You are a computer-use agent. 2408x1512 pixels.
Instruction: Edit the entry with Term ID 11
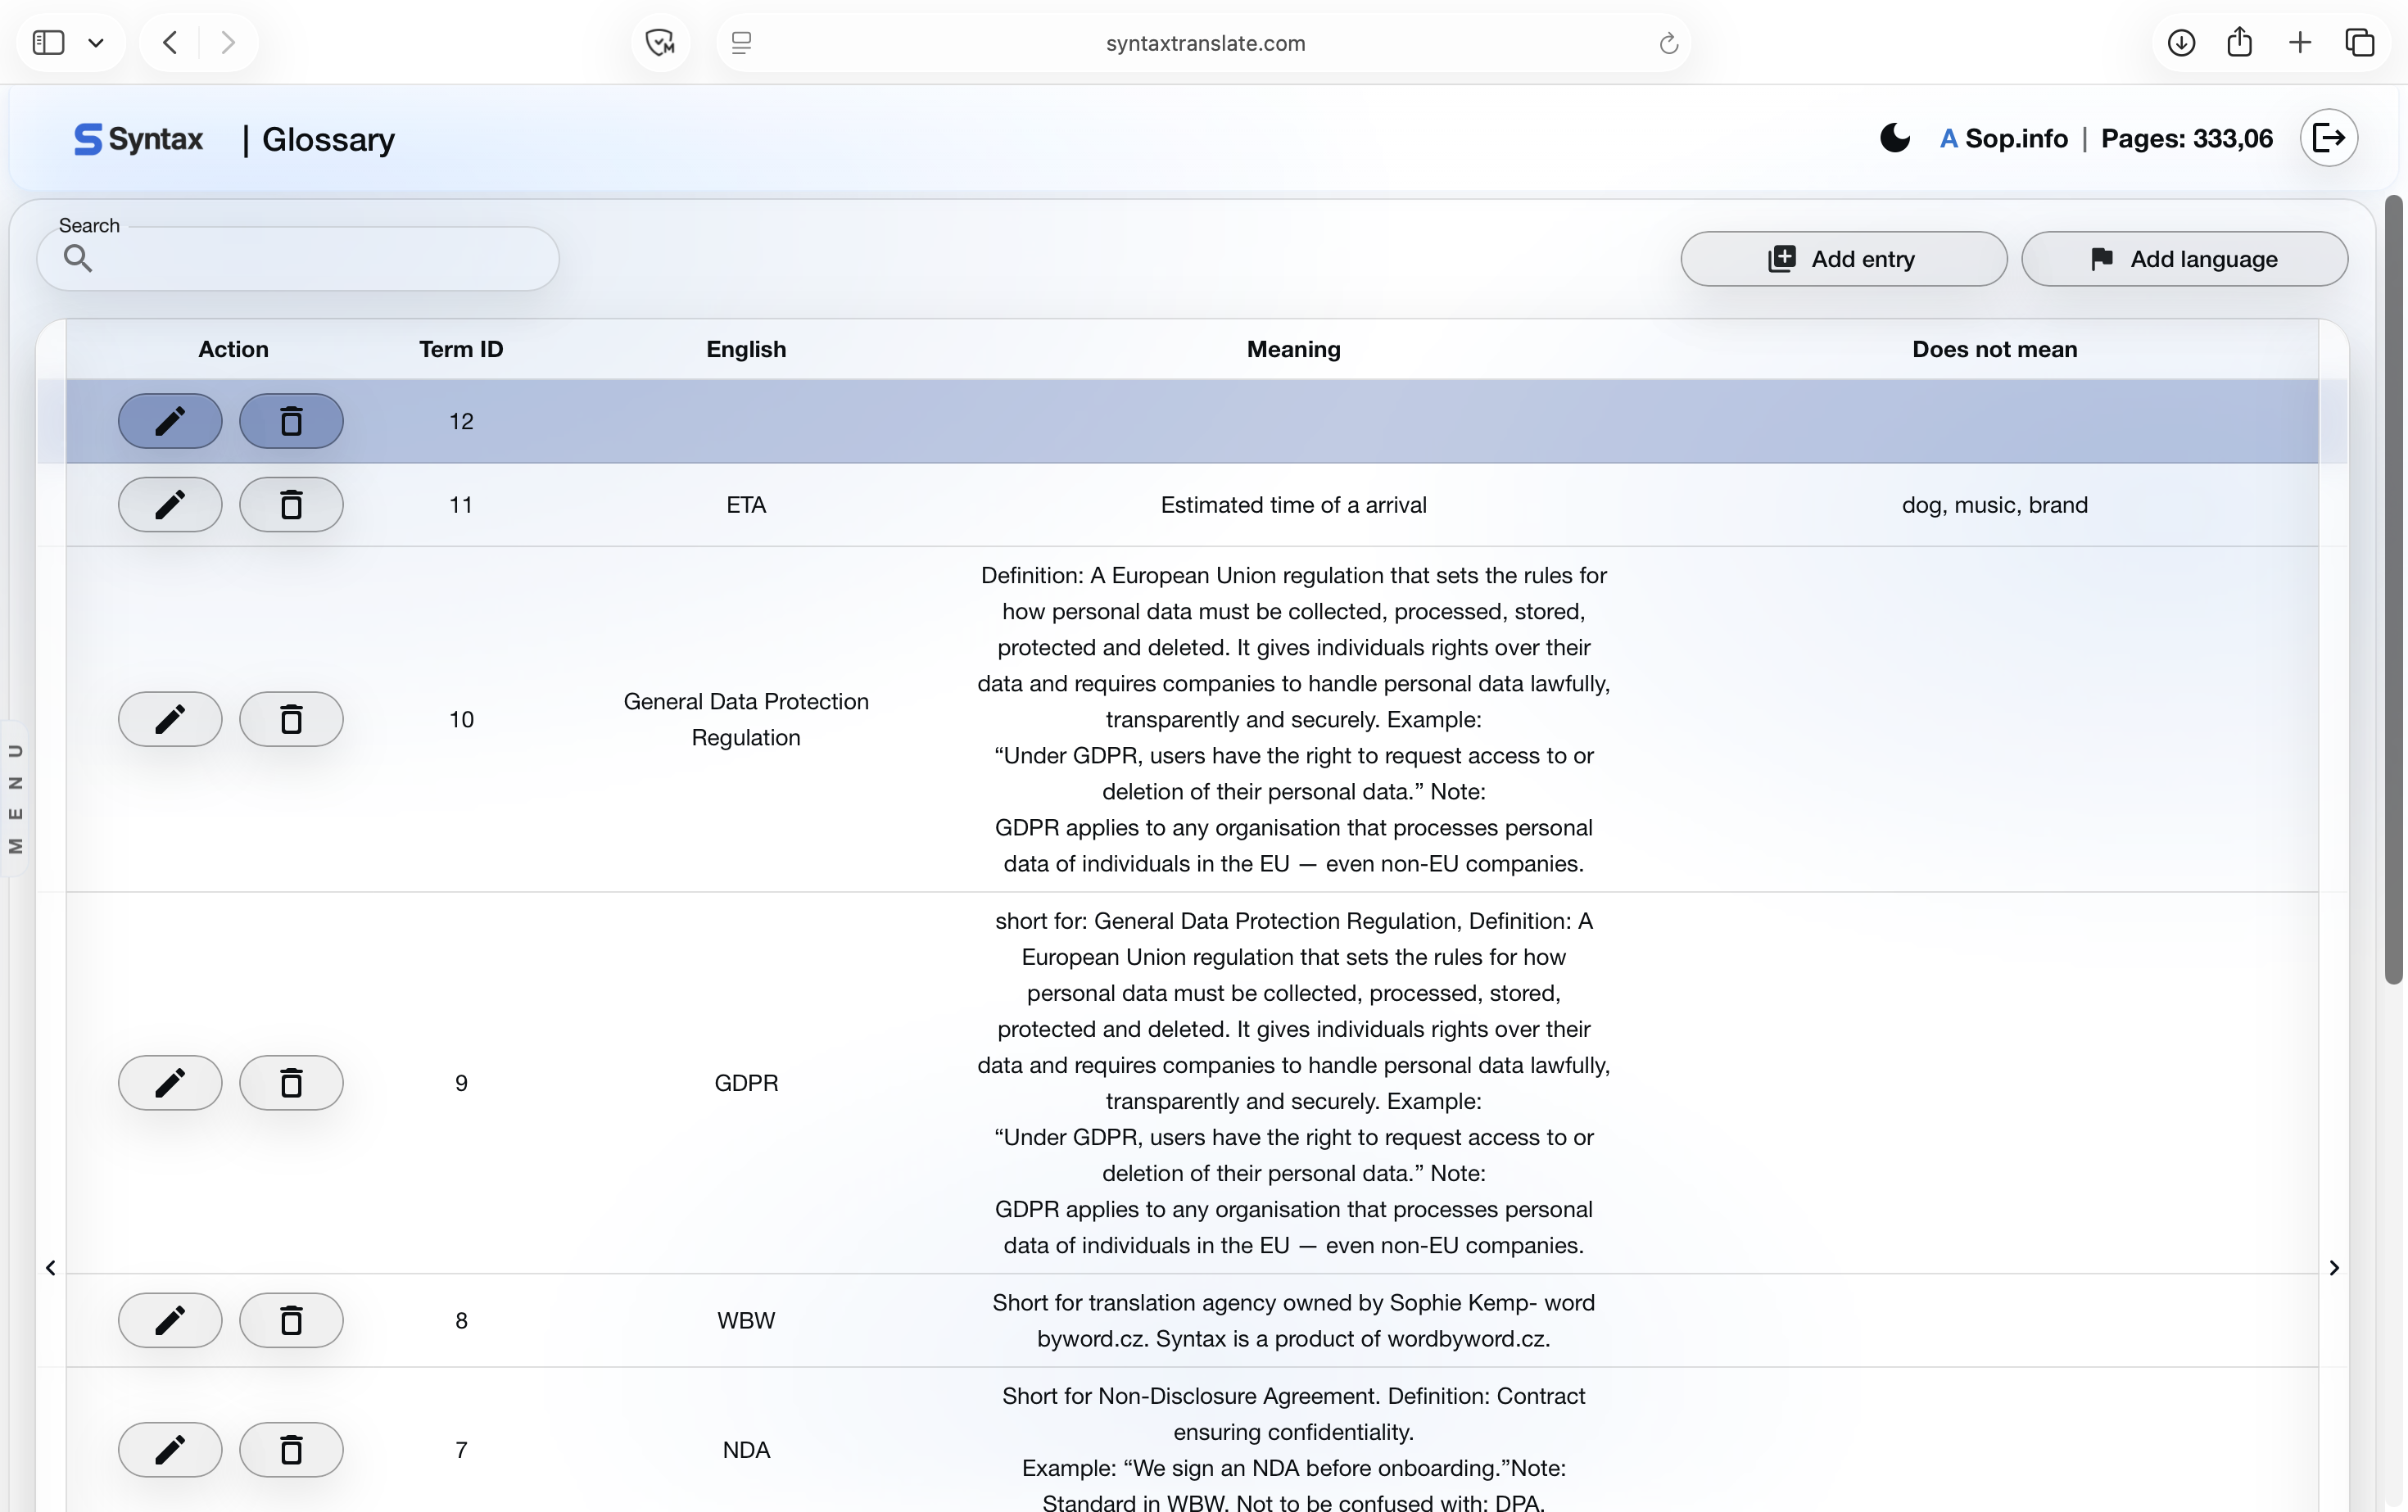pos(169,505)
